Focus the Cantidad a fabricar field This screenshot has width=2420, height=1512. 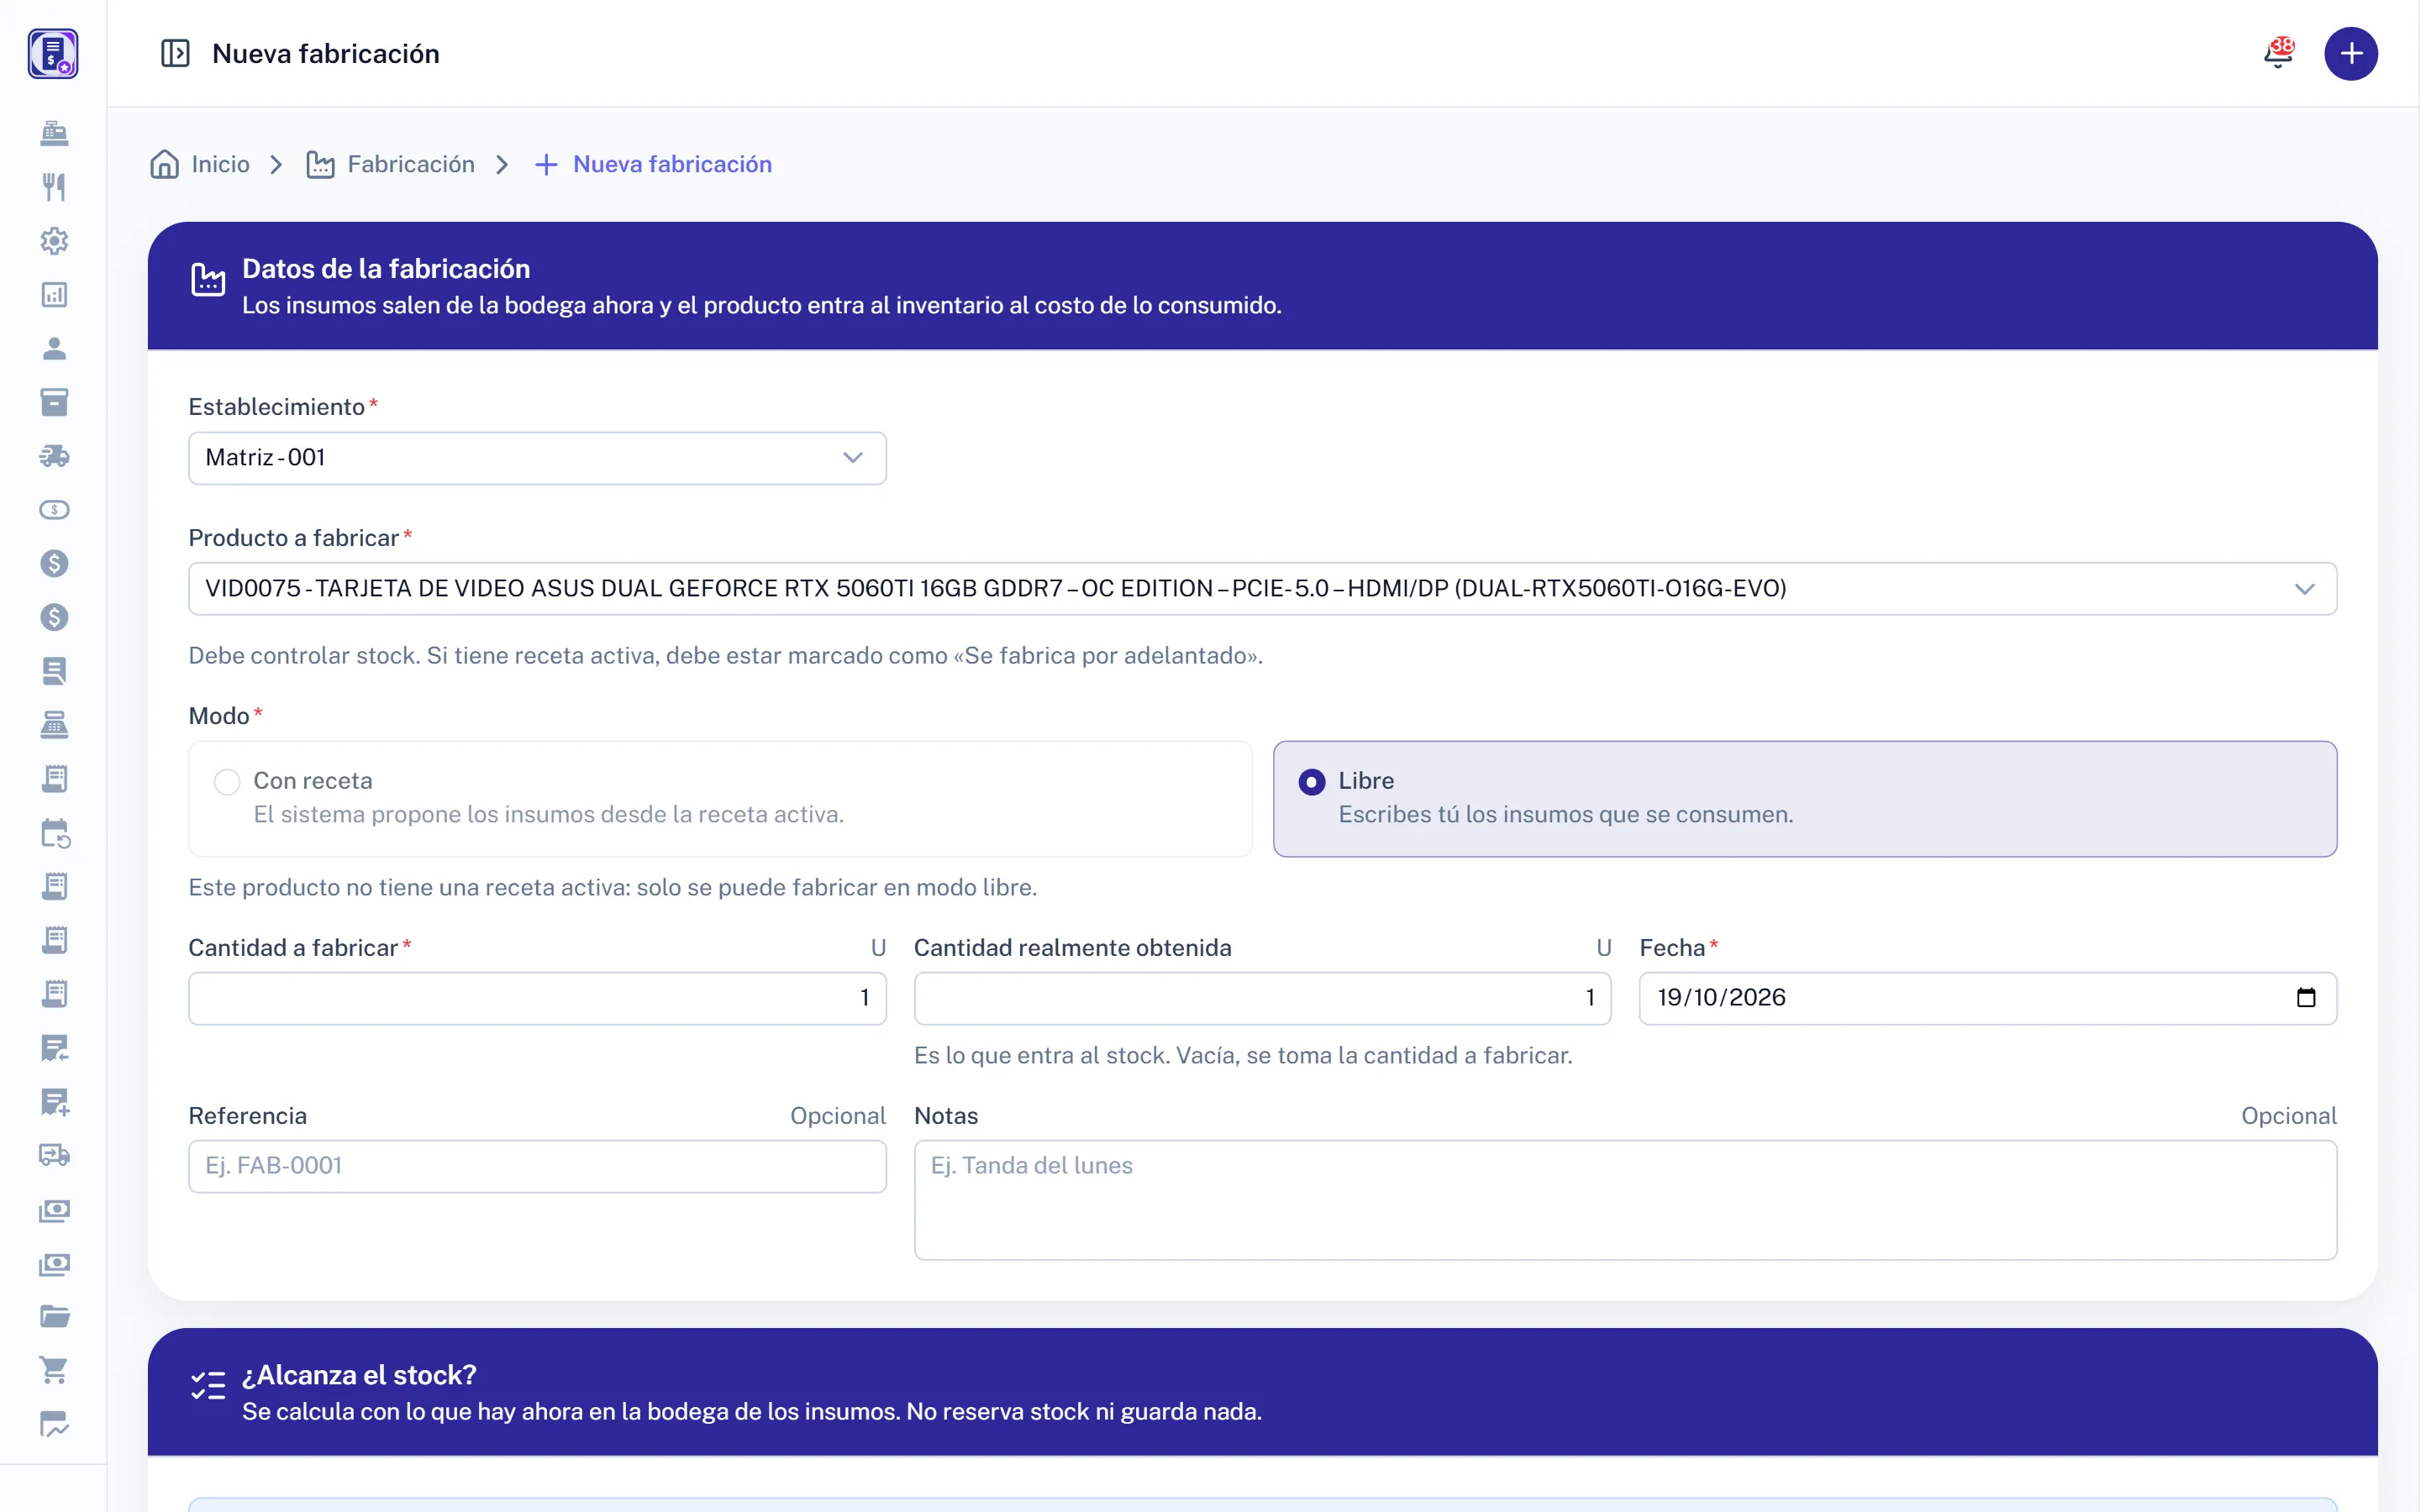537,998
